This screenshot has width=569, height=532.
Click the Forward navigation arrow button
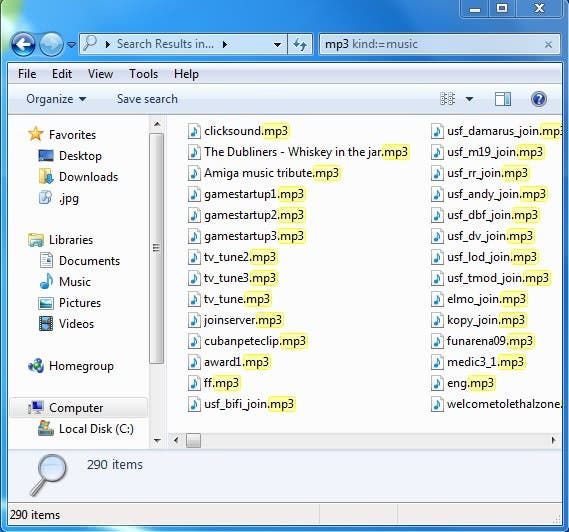point(51,45)
